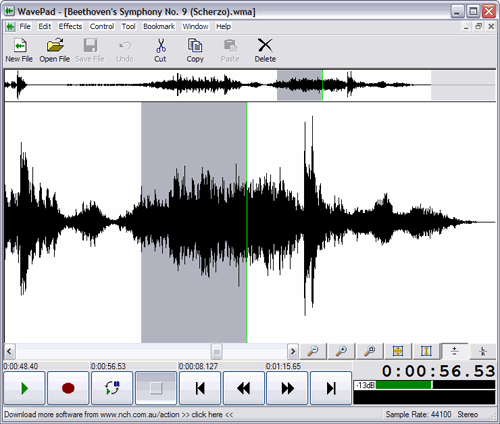Fast forward the audio
500x424 pixels.
click(287, 388)
